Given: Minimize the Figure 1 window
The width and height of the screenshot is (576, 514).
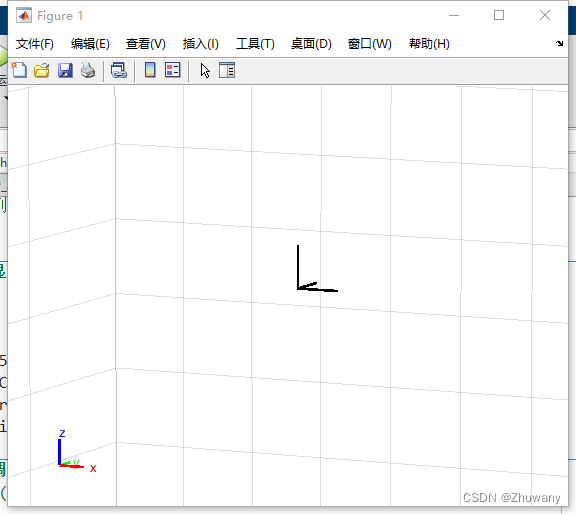Looking at the screenshot, I should pos(454,15).
